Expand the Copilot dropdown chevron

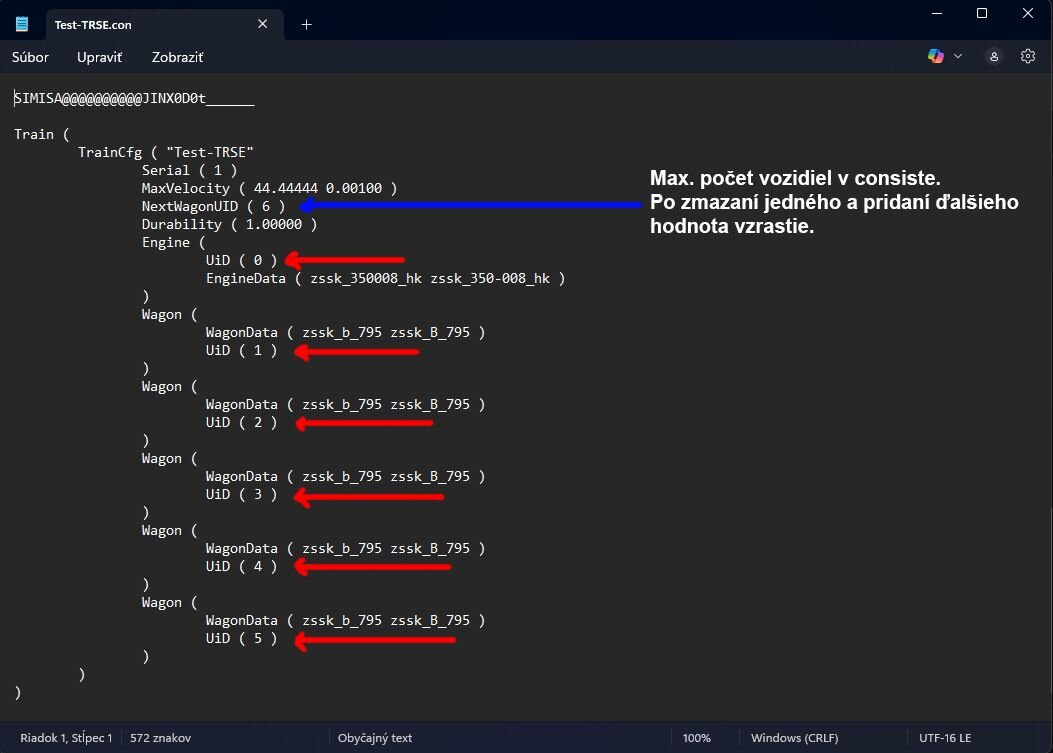coord(958,57)
